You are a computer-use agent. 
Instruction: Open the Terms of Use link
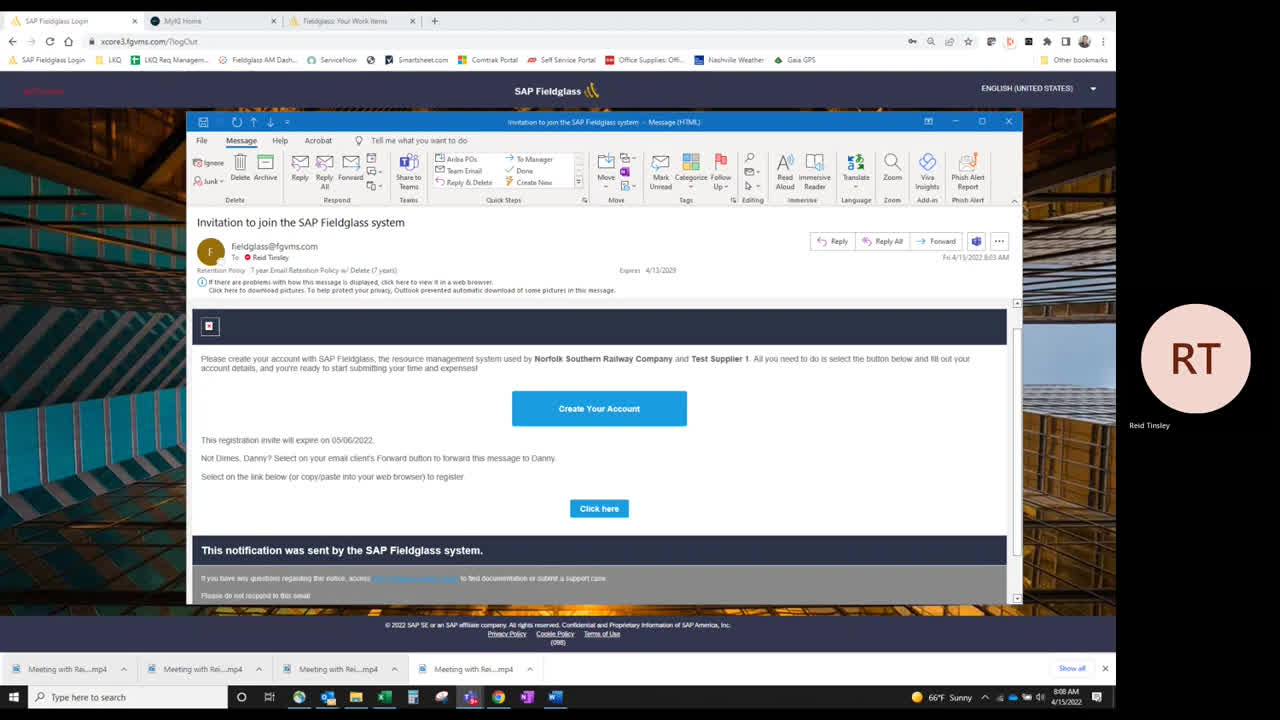point(602,634)
